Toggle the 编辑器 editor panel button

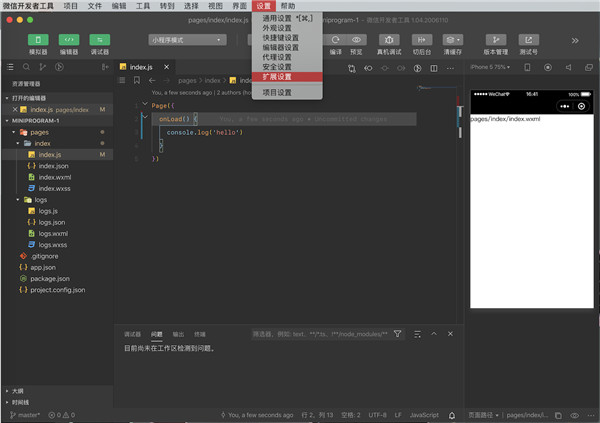(69, 40)
